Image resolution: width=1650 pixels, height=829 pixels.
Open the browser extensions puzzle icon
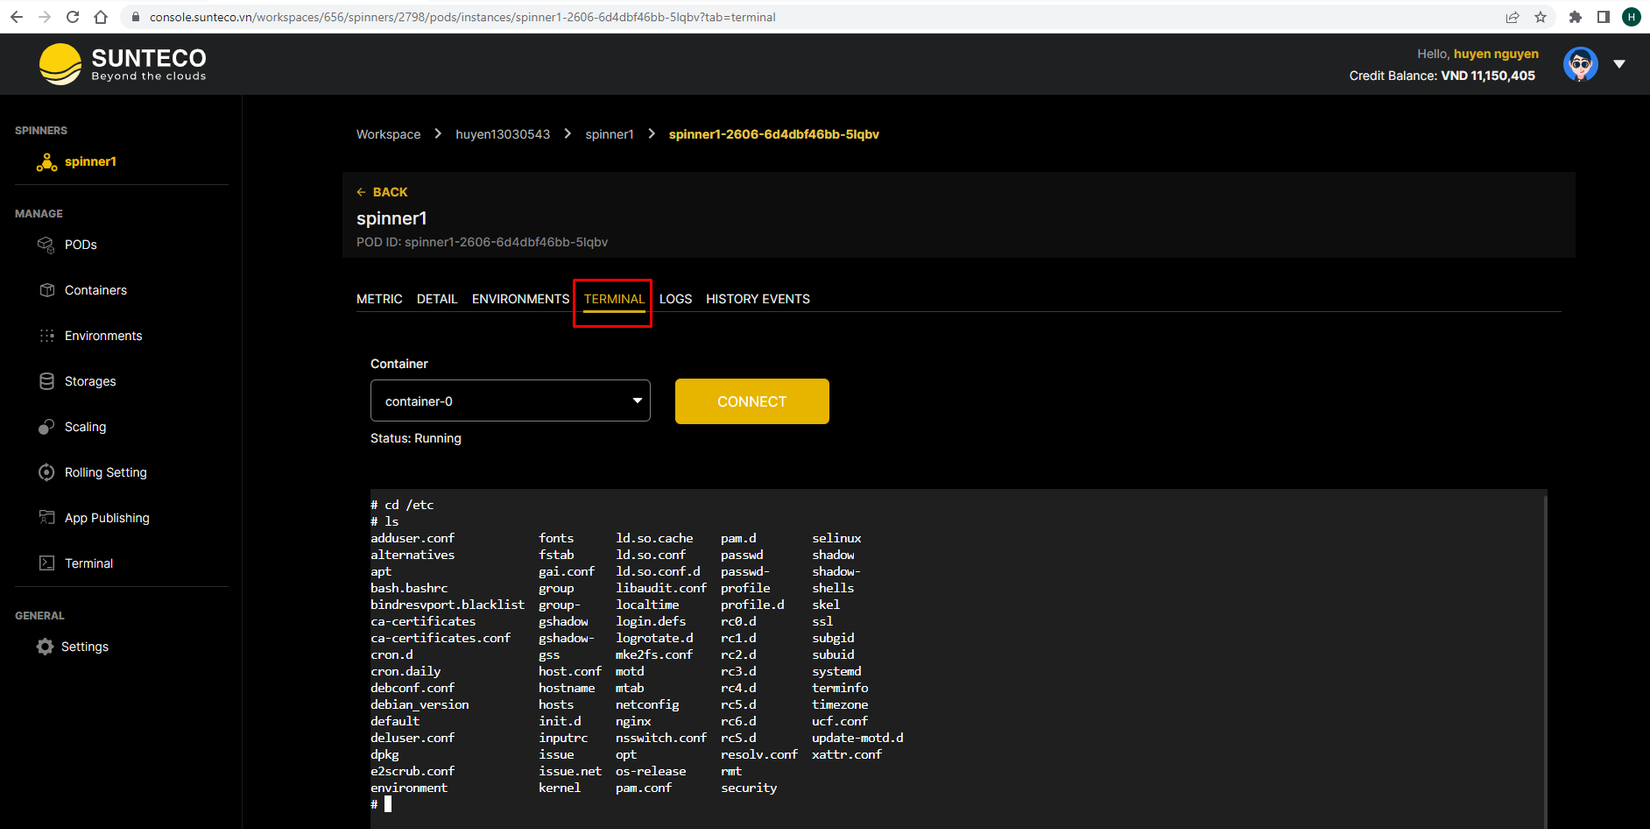[1575, 17]
